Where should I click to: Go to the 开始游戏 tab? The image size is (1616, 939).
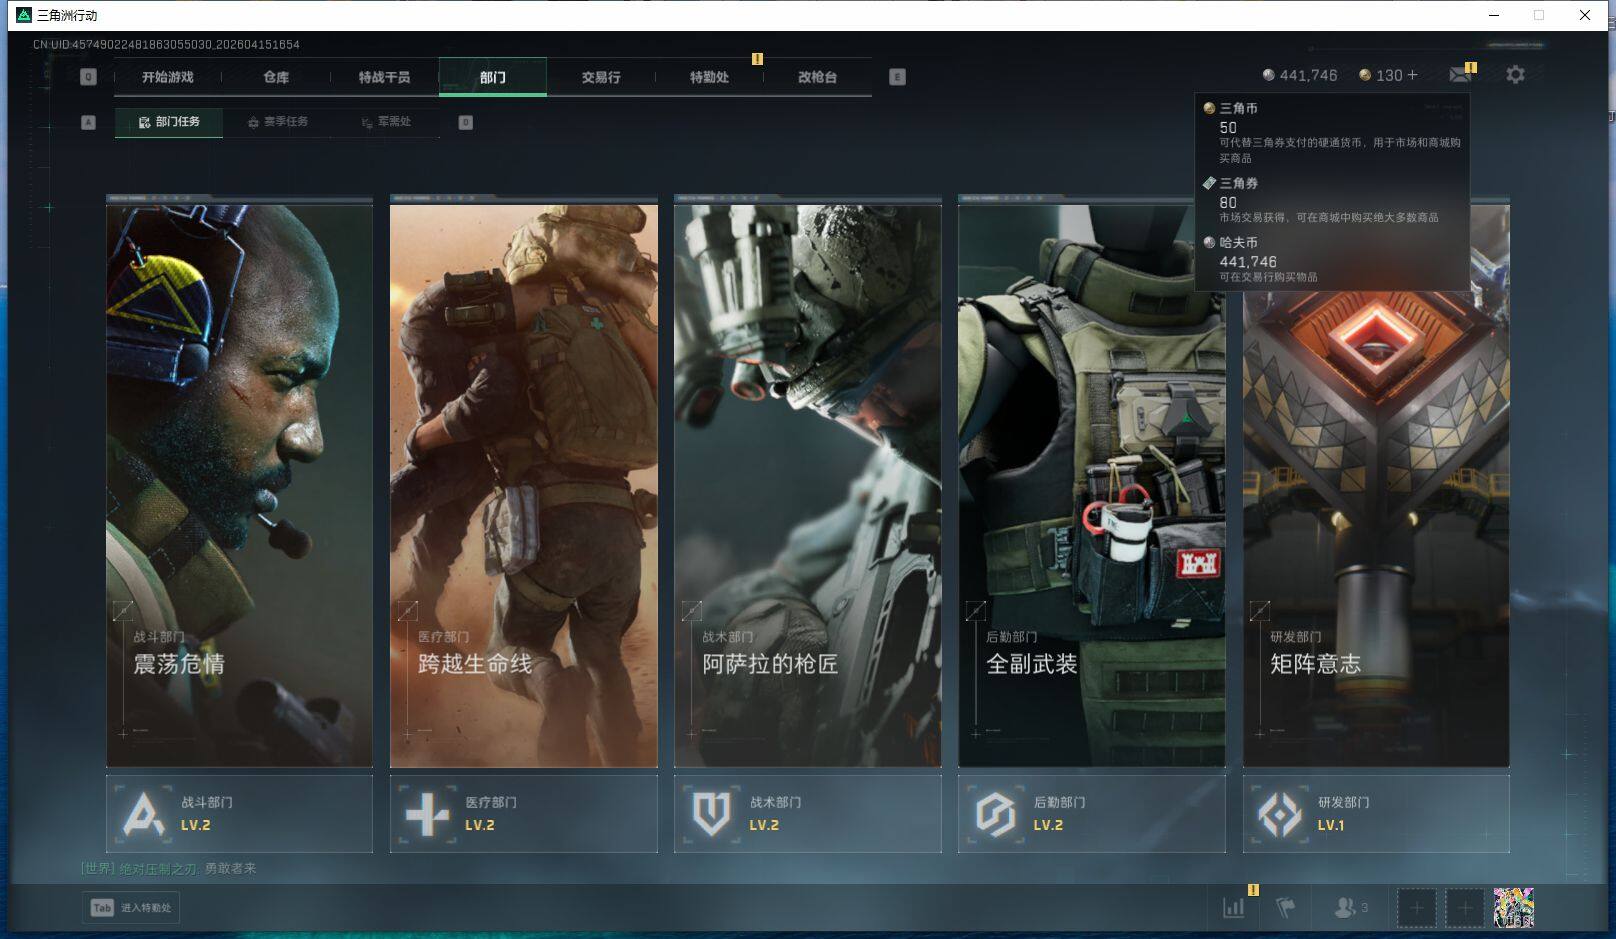[167, 77]
